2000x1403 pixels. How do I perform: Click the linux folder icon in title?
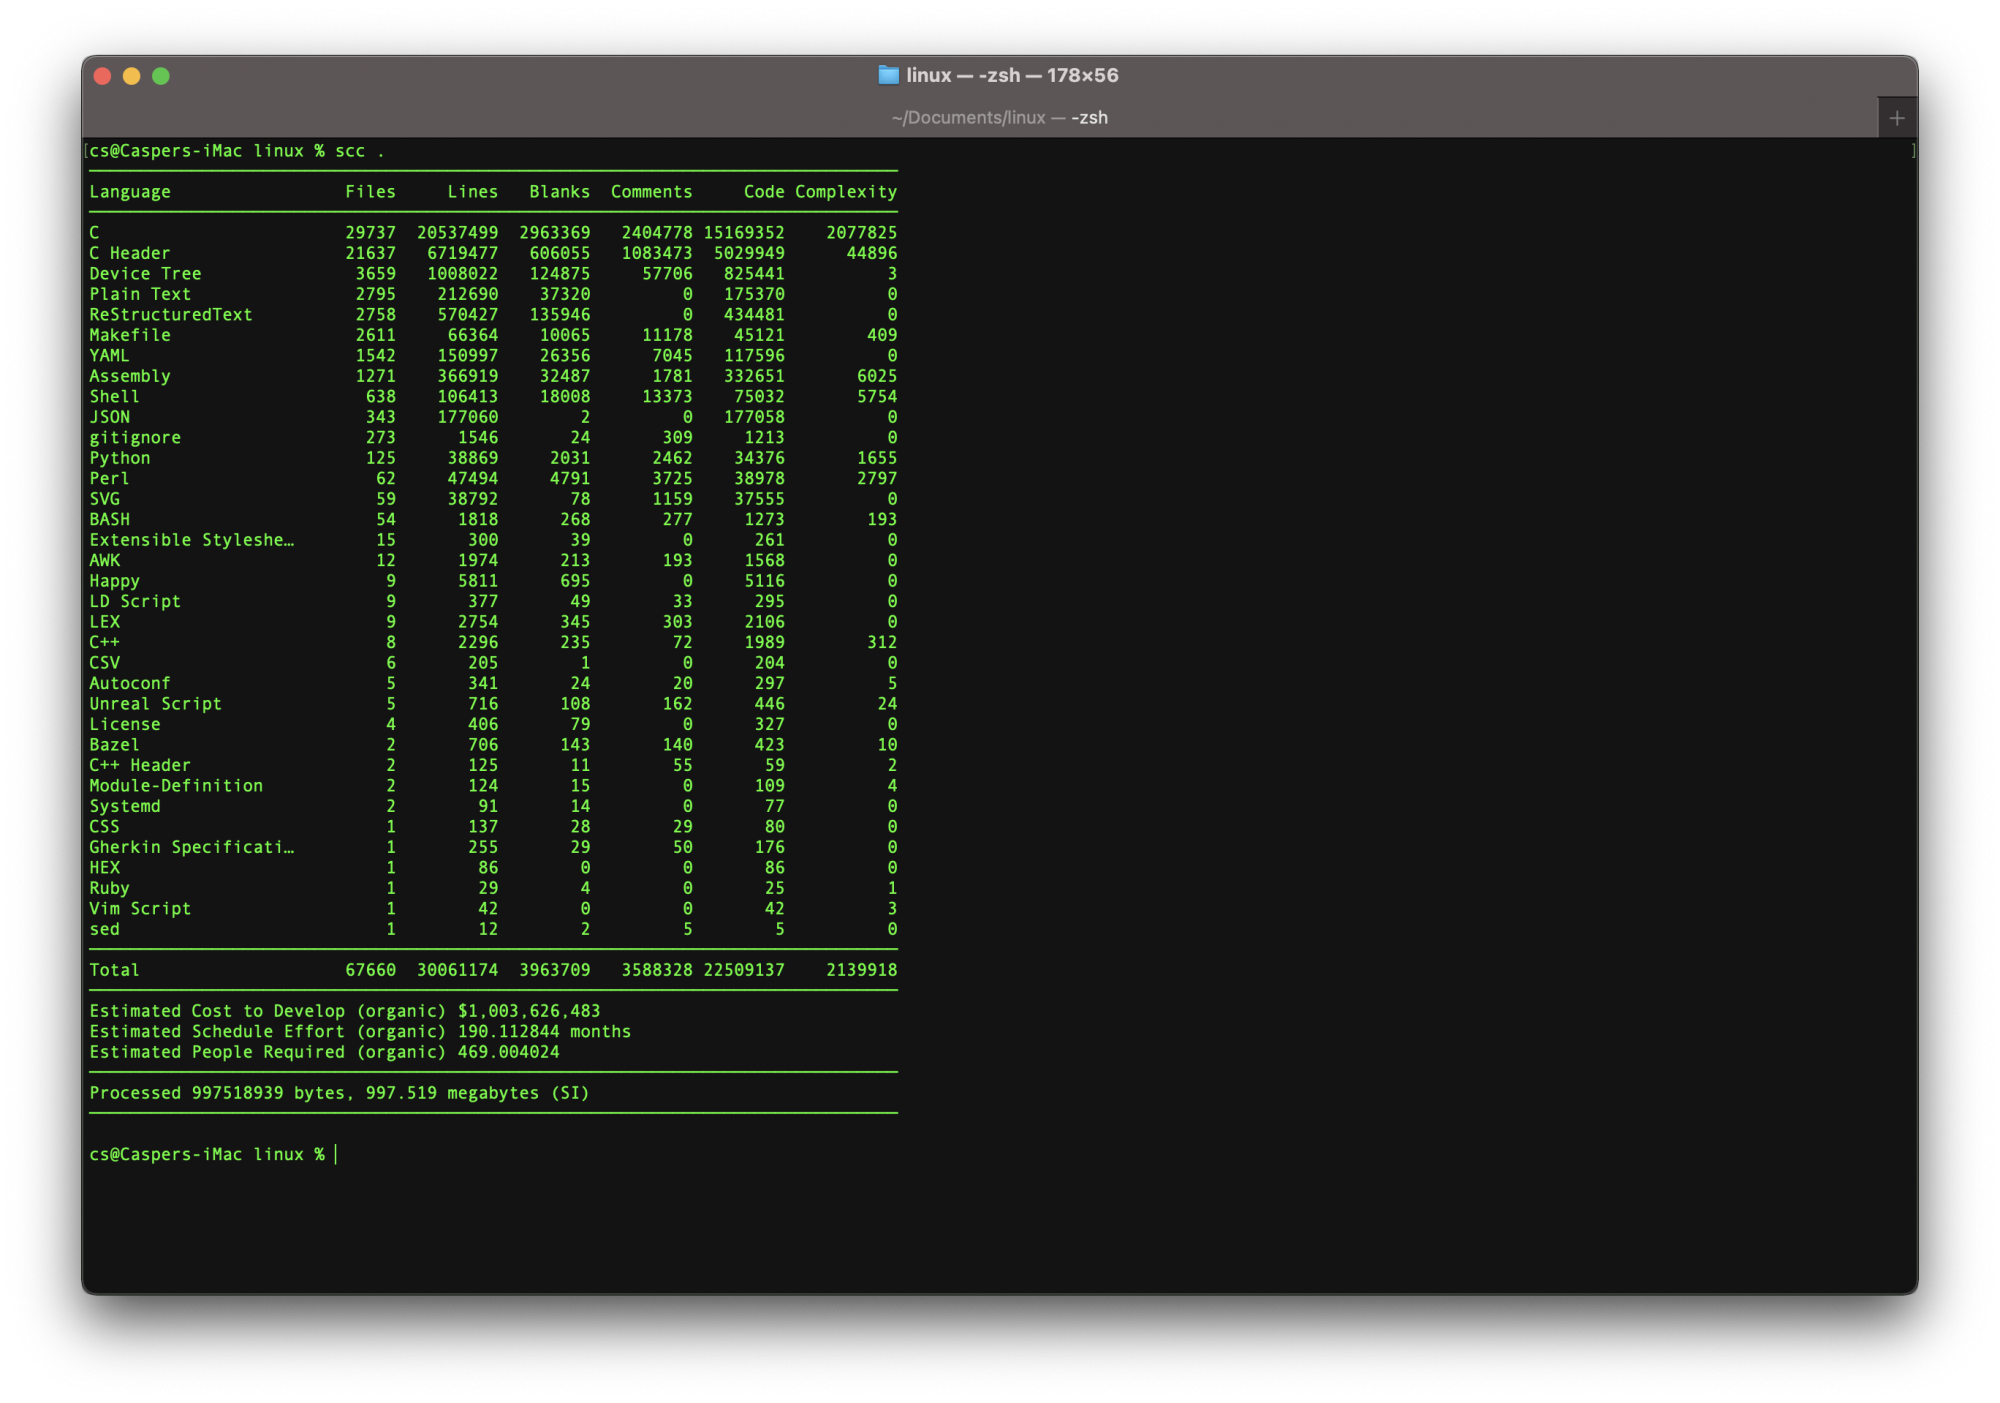pos(888,75)
